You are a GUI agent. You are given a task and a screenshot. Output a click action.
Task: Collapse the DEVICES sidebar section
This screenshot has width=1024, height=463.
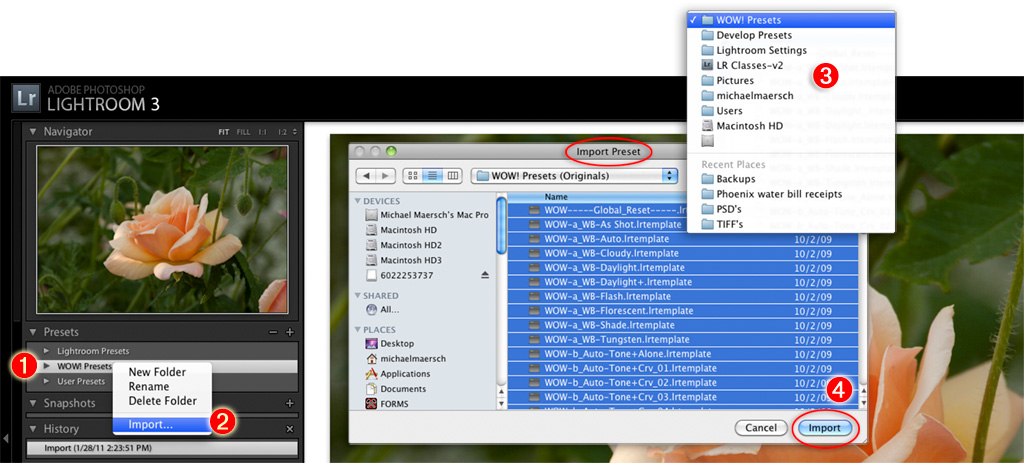(x=358, y=201)
